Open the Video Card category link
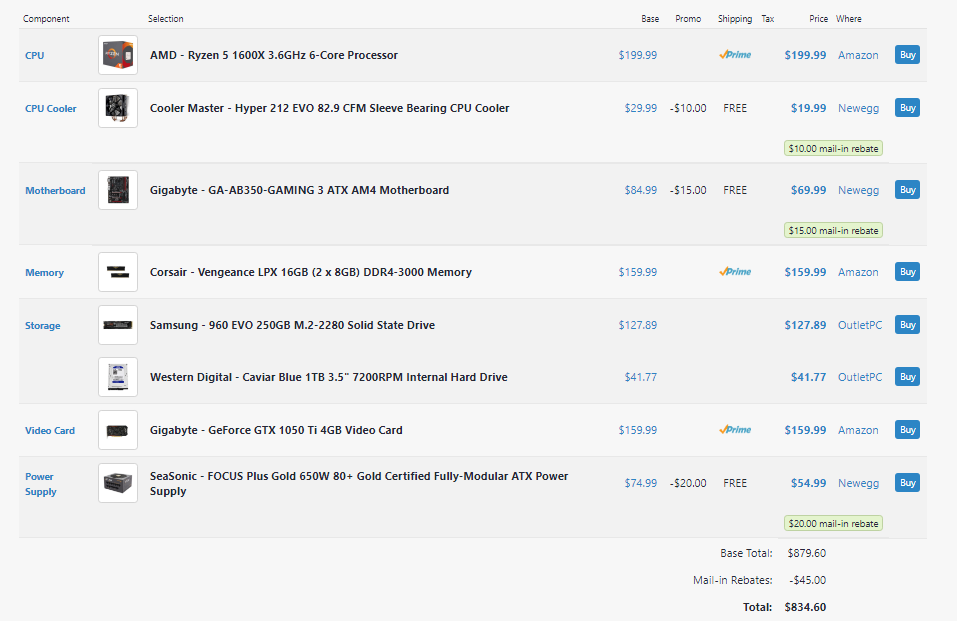This screenshot has height=621, width=957. point(50,430)
